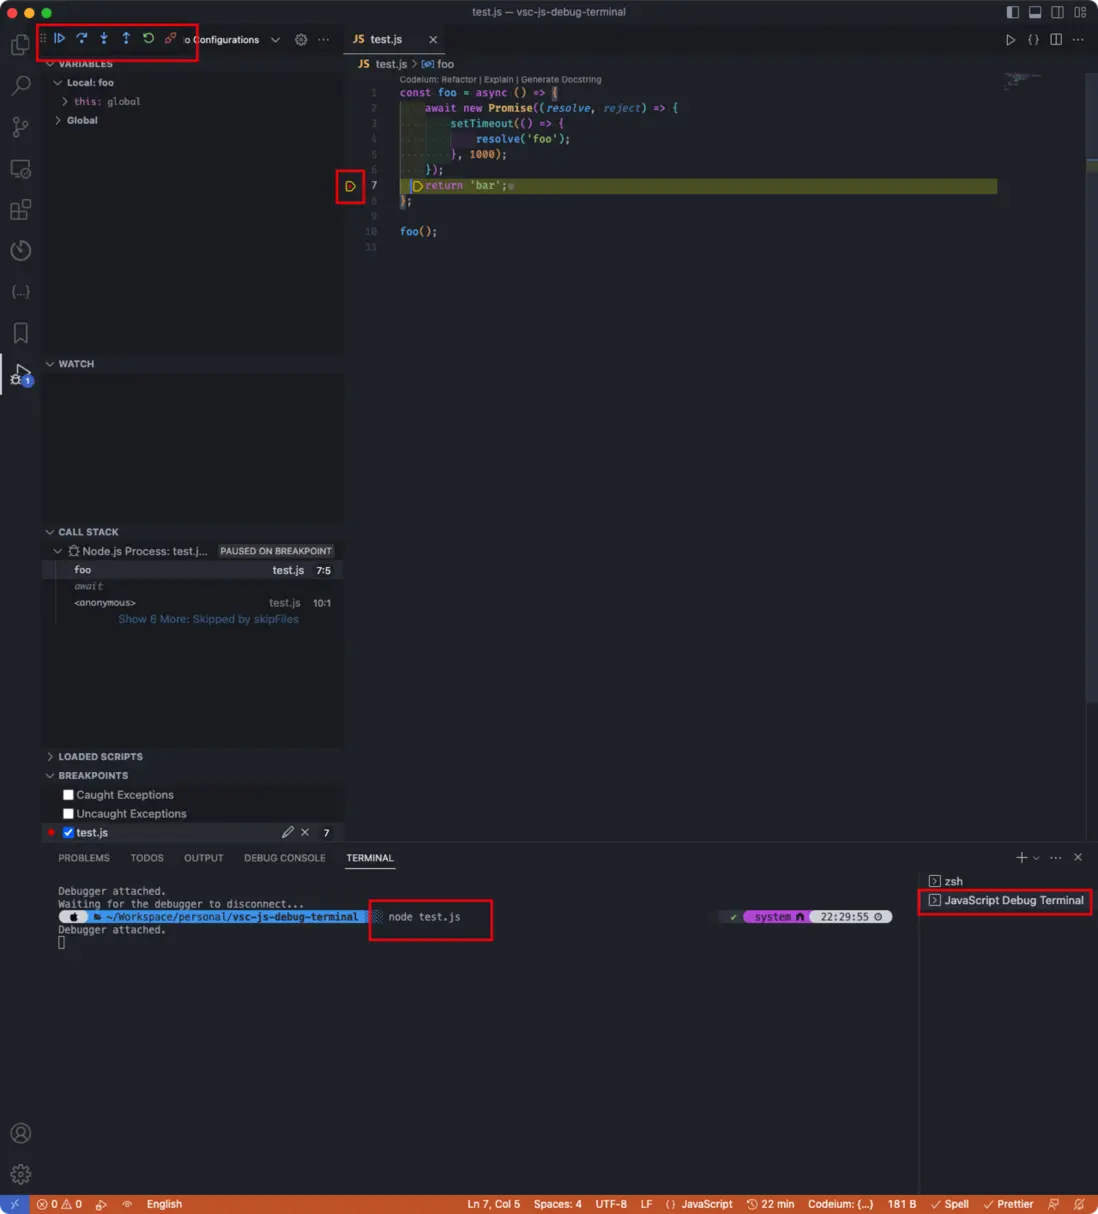Open the Bookmarks view in activity bar
1098x1214 pixels.
(x=20, y=333)
